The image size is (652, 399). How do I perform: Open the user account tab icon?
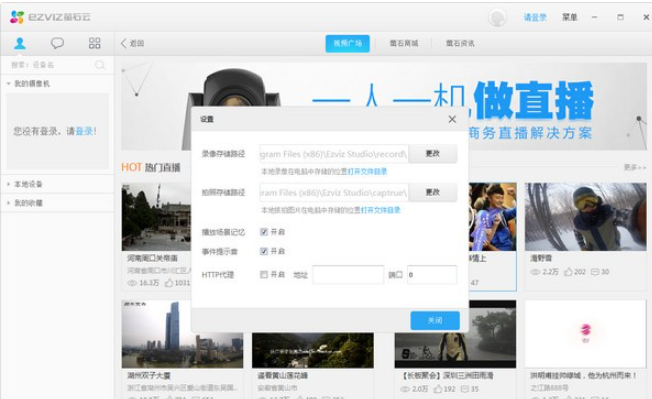[x=20, y=43]
